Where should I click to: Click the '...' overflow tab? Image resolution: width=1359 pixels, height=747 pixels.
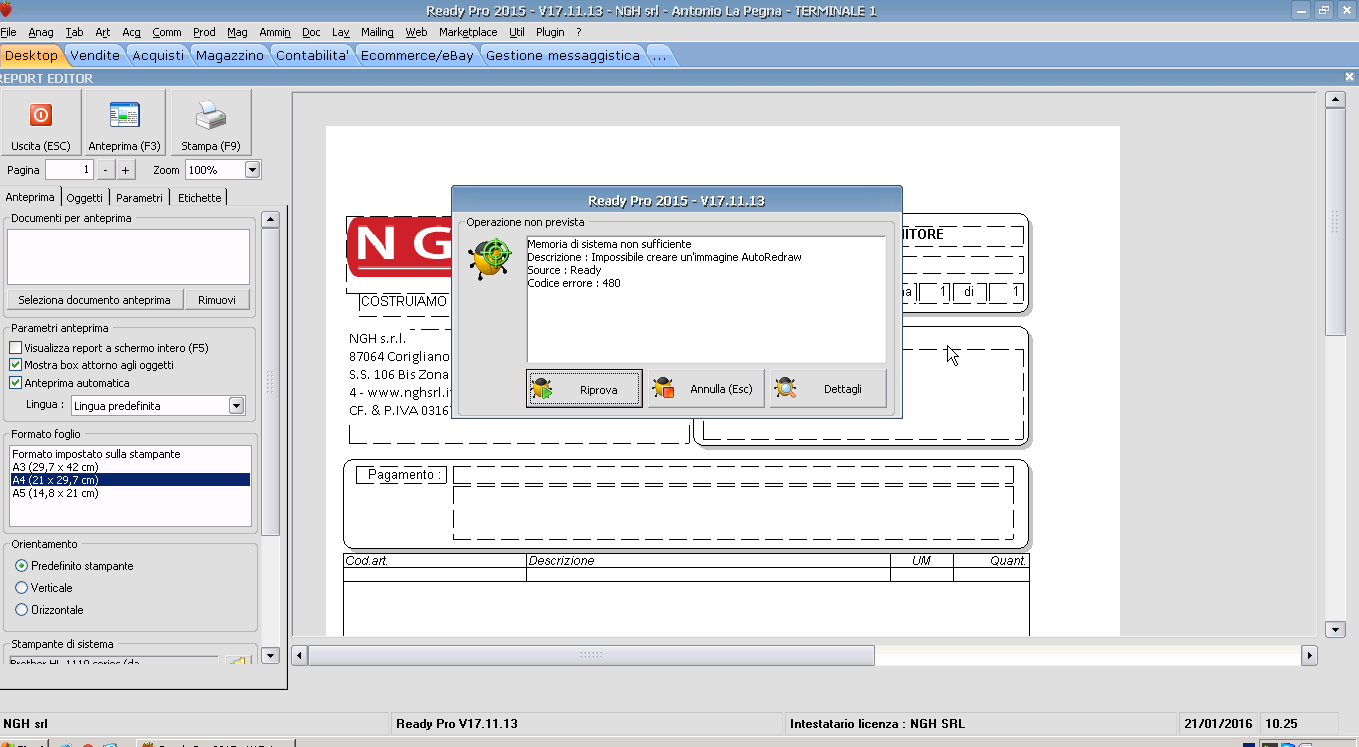coord(659,56)
